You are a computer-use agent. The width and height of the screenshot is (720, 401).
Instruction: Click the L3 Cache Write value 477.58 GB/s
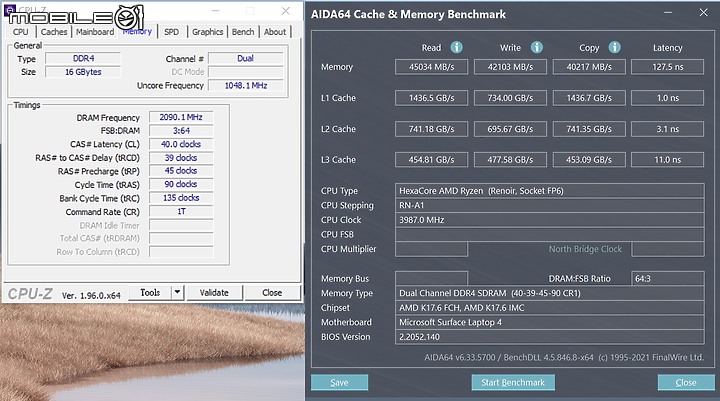pos(510,160)
